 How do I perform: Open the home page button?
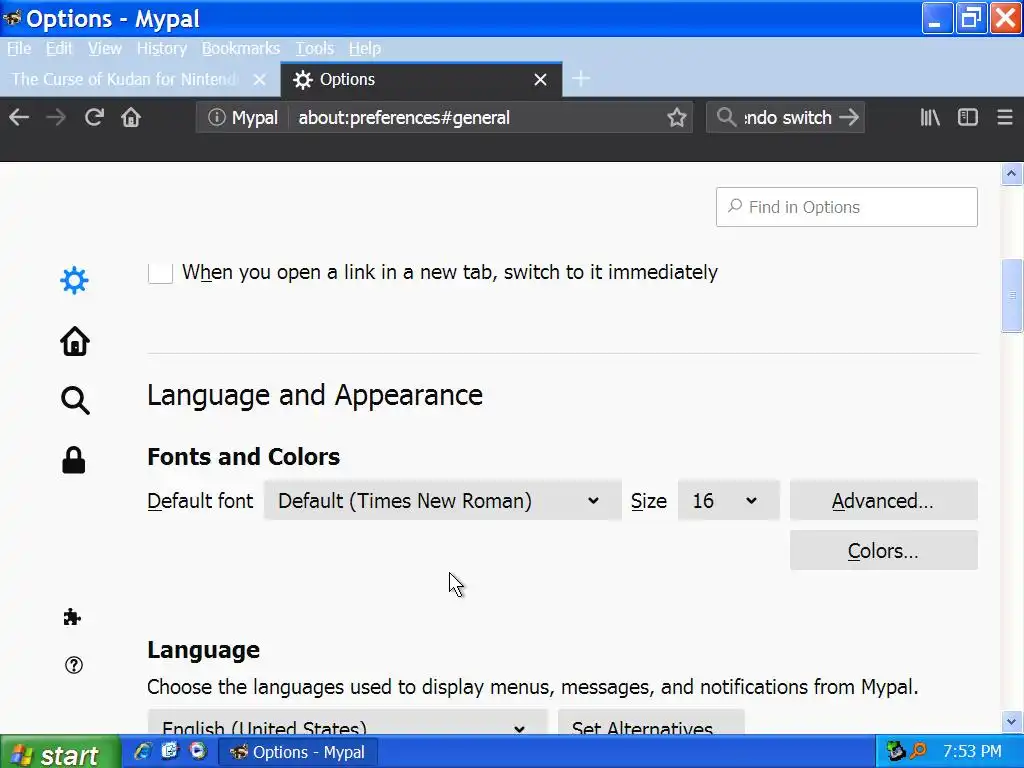click(x=131, y=118)
